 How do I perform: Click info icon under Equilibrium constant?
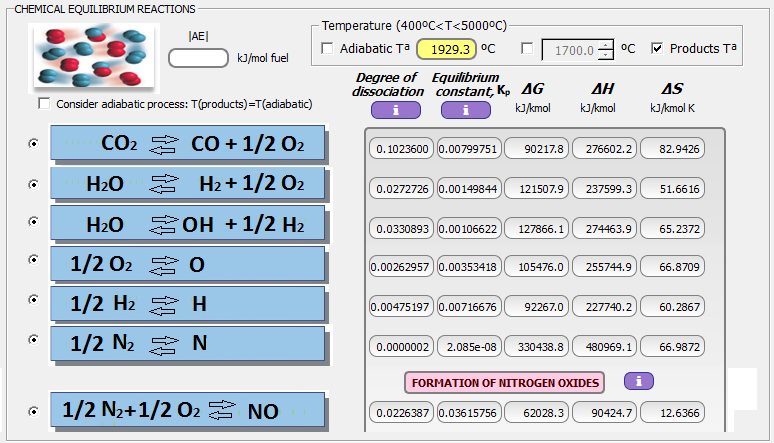click(x=464, y=110)
